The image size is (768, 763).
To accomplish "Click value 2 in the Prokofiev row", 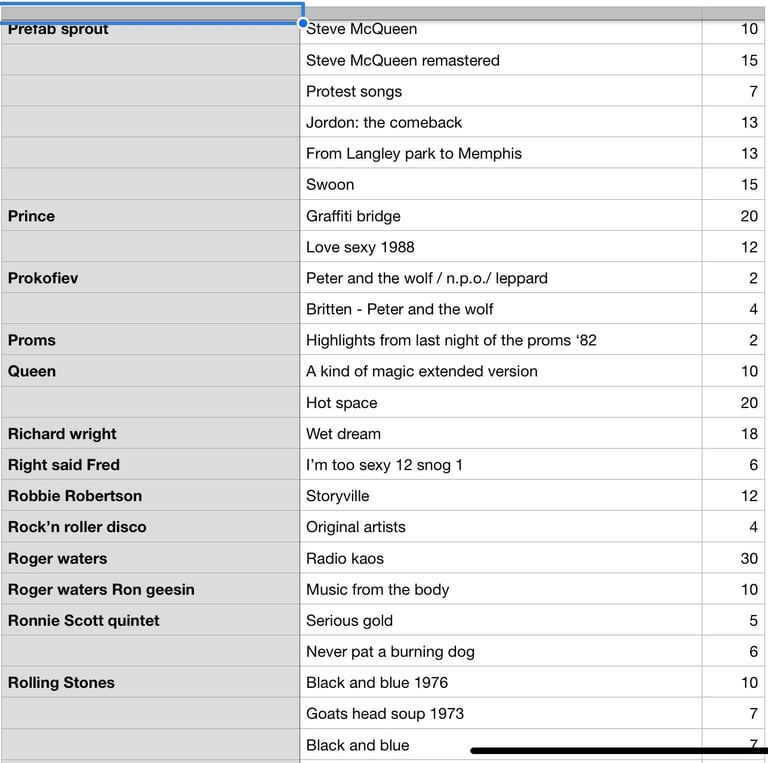I will point(733,278).
